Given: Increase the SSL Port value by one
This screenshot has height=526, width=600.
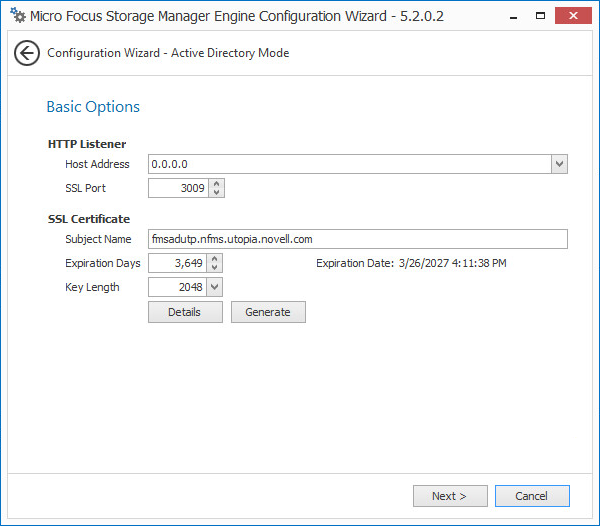Looking at the screenshot, I should click(x=217, y=184).
